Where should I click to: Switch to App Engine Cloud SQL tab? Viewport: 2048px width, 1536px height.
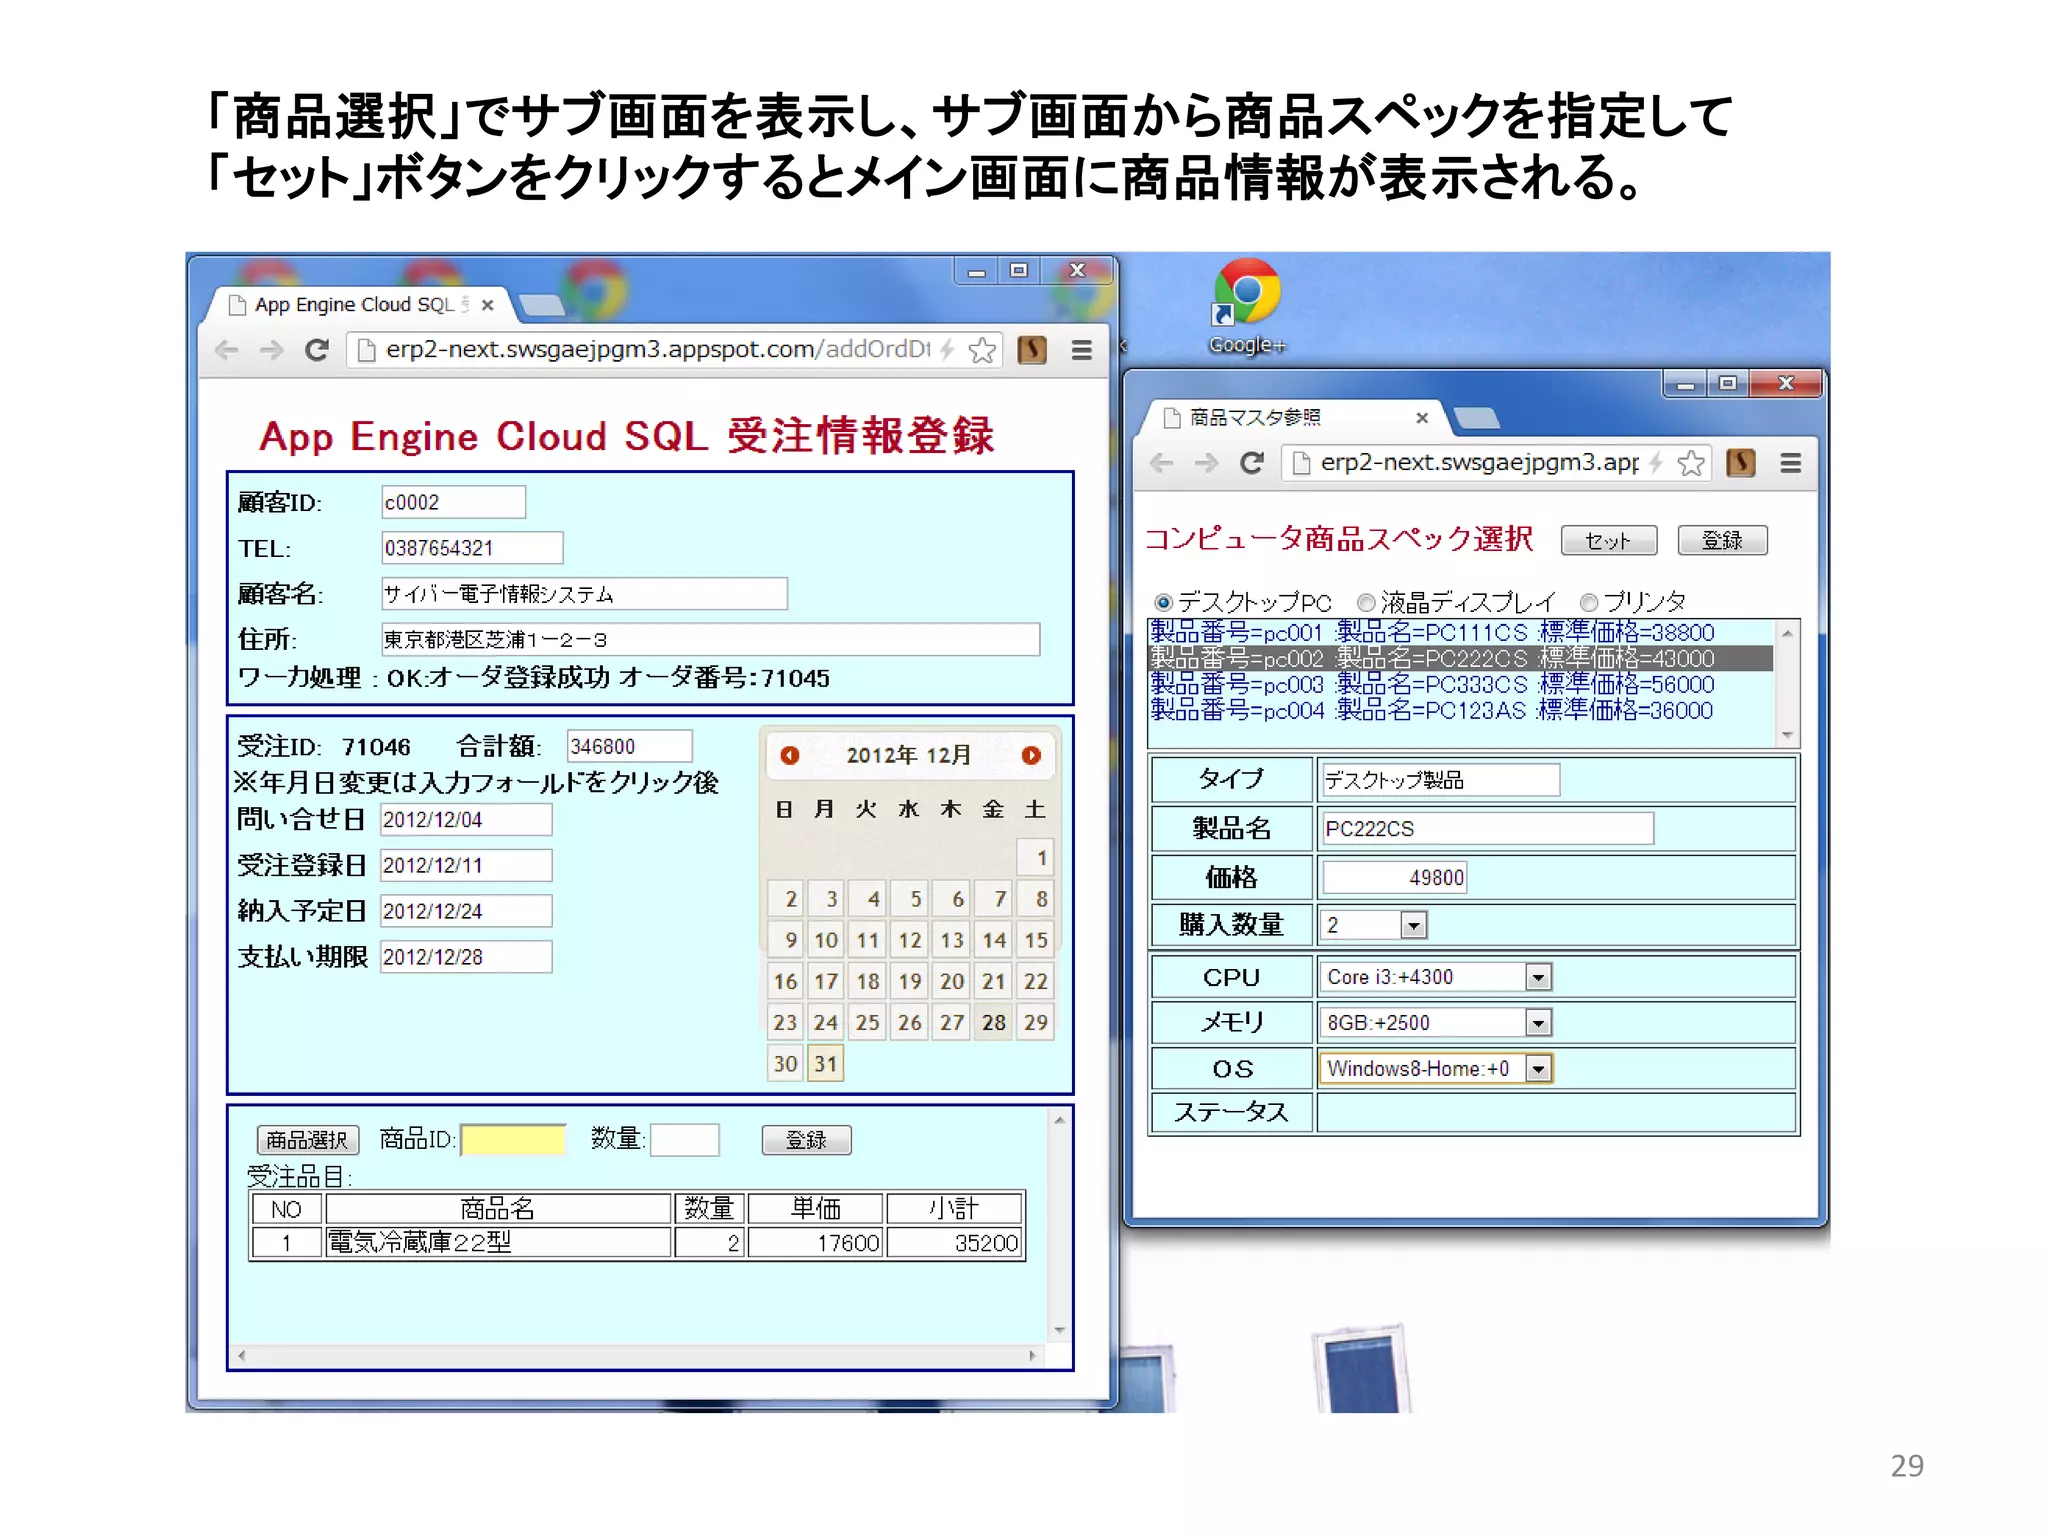tap(355, 305)
